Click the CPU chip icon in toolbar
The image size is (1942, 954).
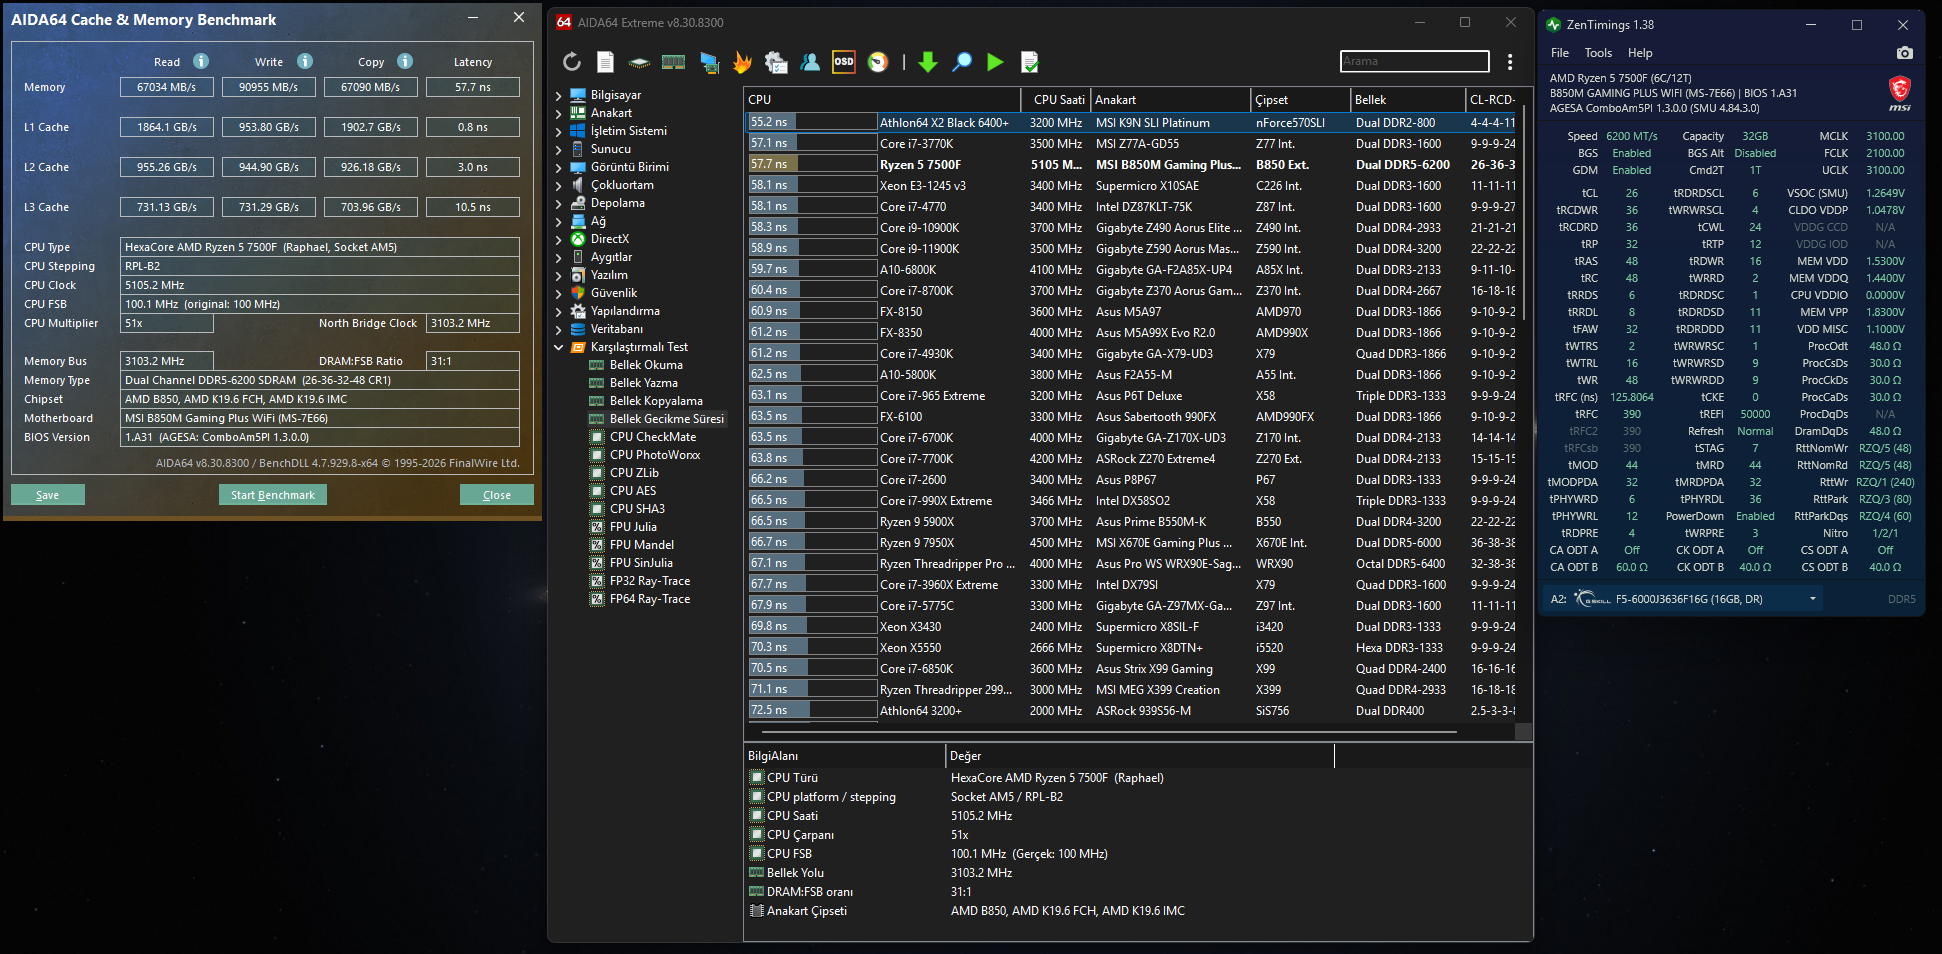click(639, 62)
